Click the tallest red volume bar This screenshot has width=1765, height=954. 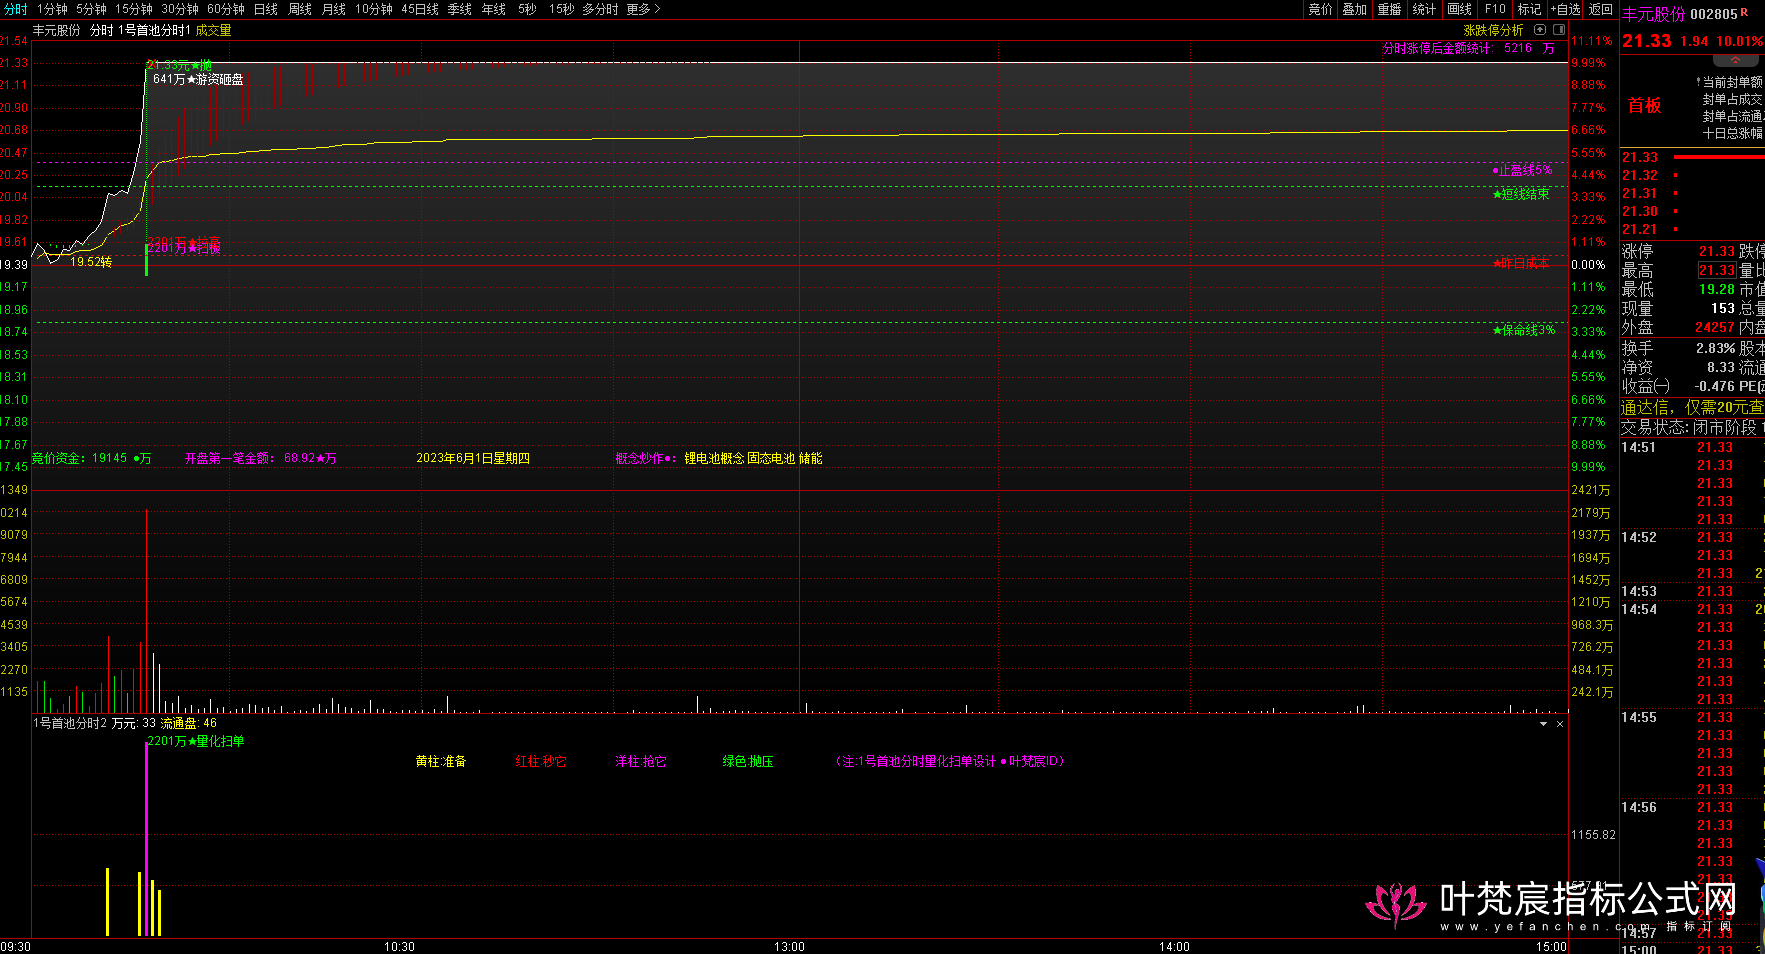[x=146, y=610]
